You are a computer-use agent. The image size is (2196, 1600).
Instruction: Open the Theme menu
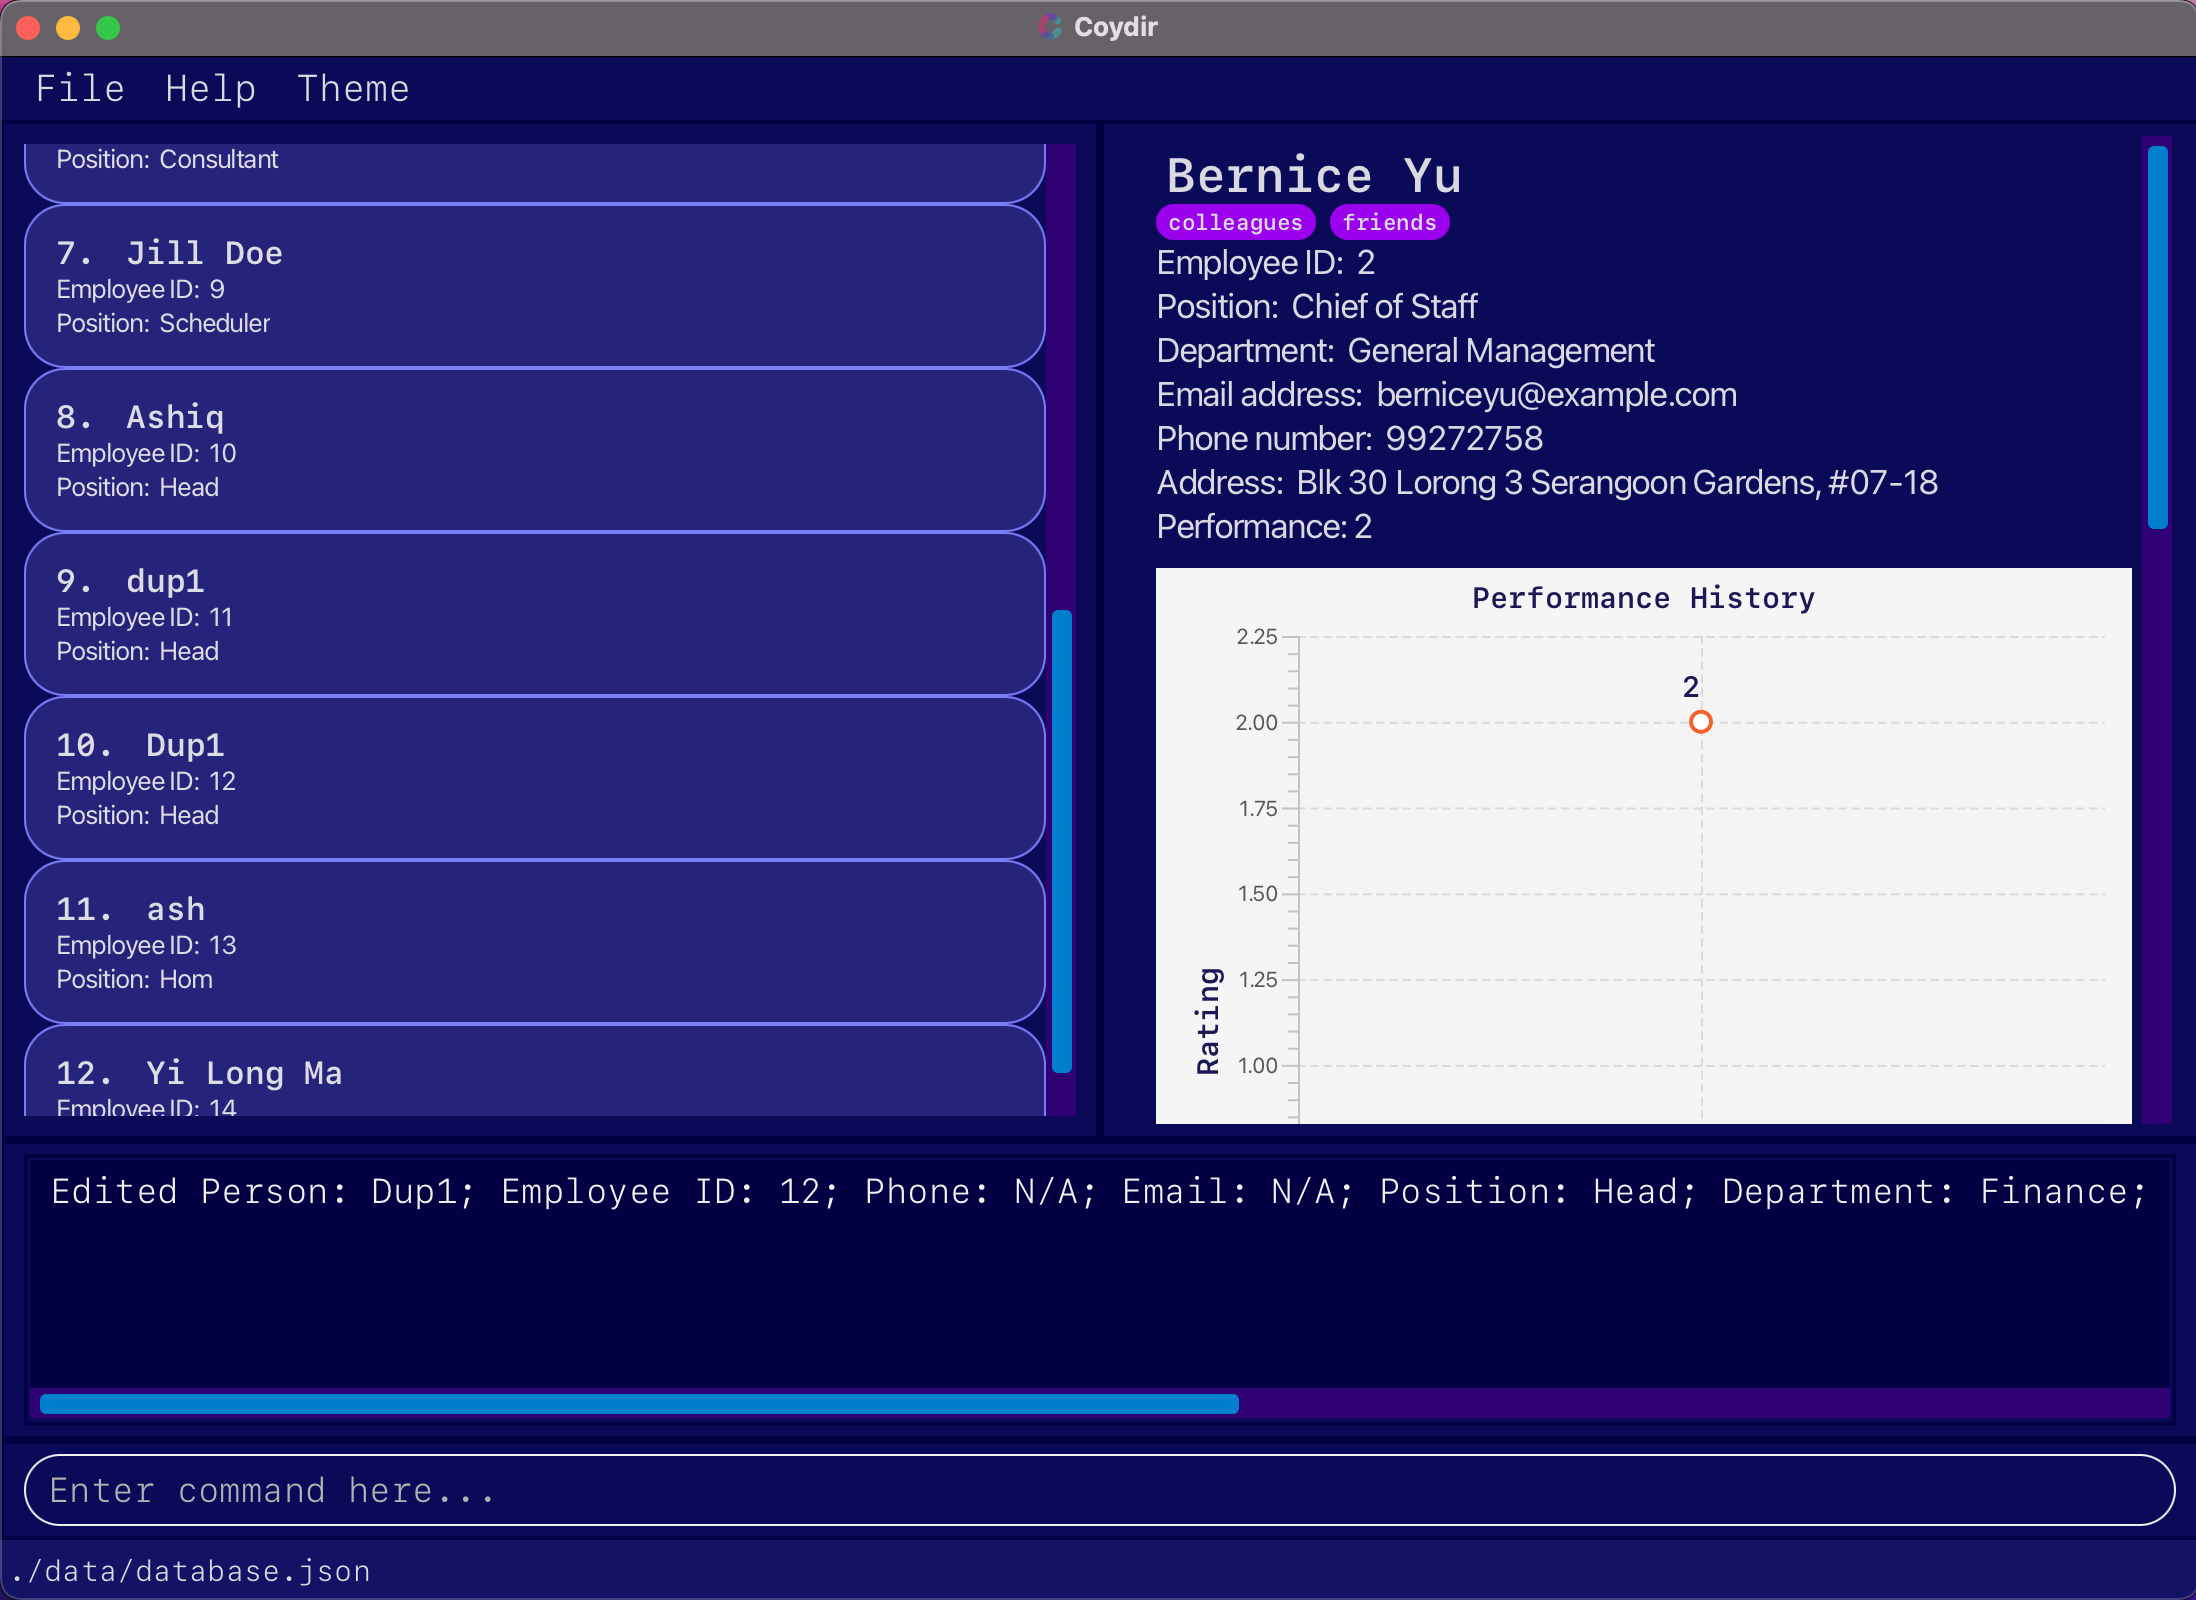353,89
